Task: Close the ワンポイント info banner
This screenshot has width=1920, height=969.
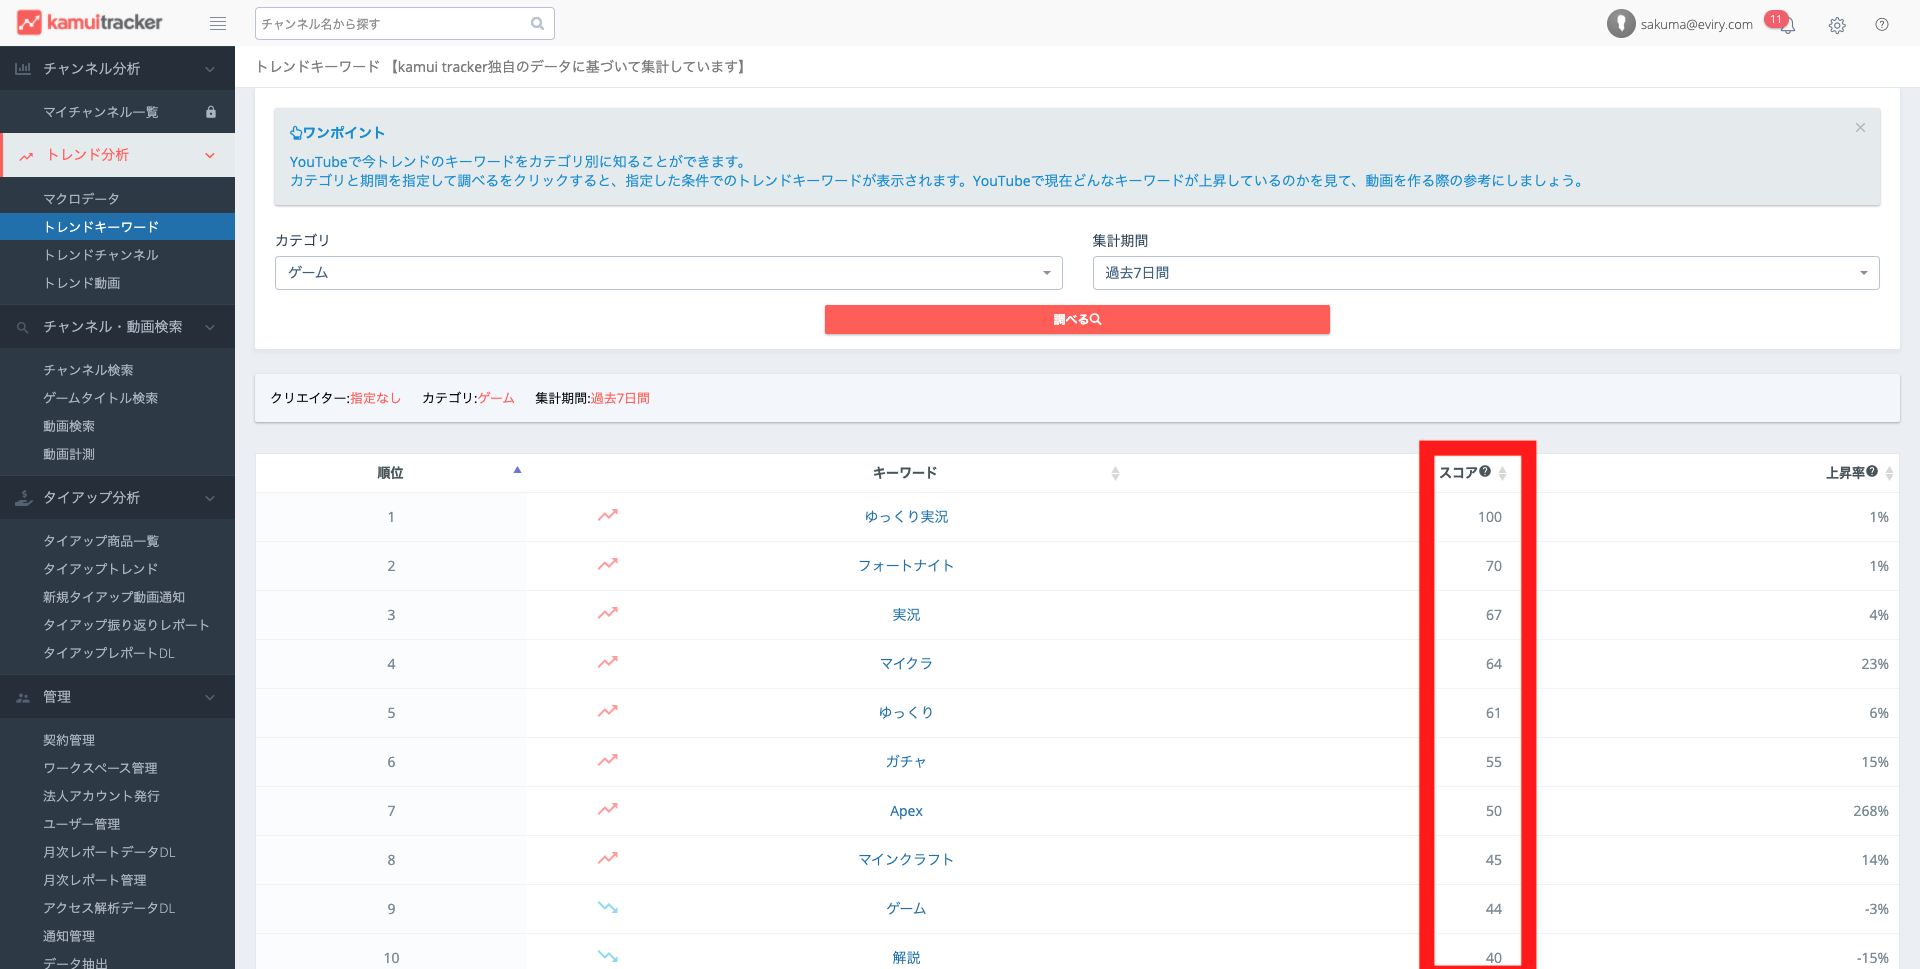Action: coord(1860,128)
